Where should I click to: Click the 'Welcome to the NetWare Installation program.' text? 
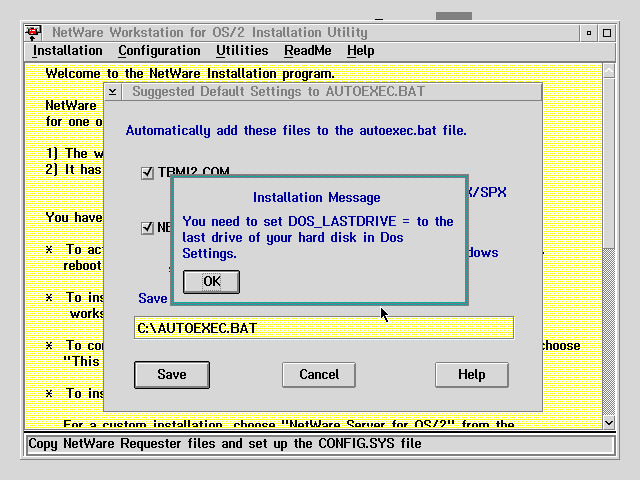[x=190, y=74]
